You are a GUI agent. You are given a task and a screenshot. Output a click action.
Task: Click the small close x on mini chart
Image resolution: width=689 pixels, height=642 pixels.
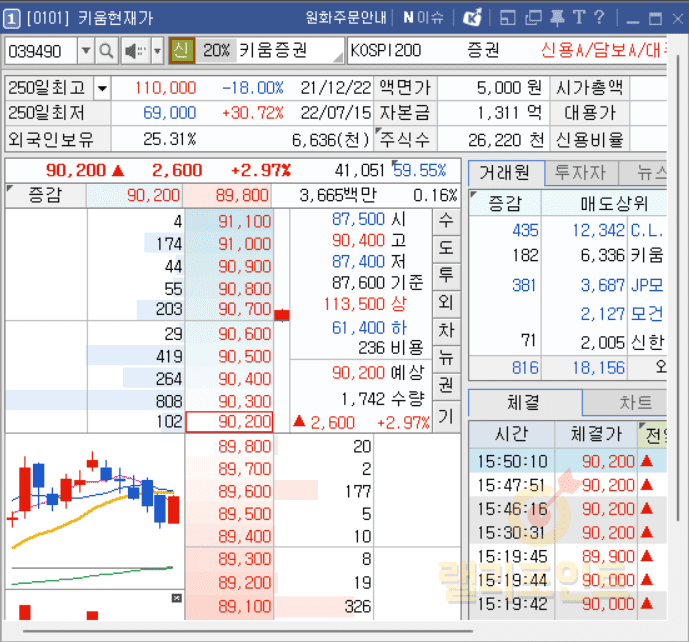[x=176, y=597]
